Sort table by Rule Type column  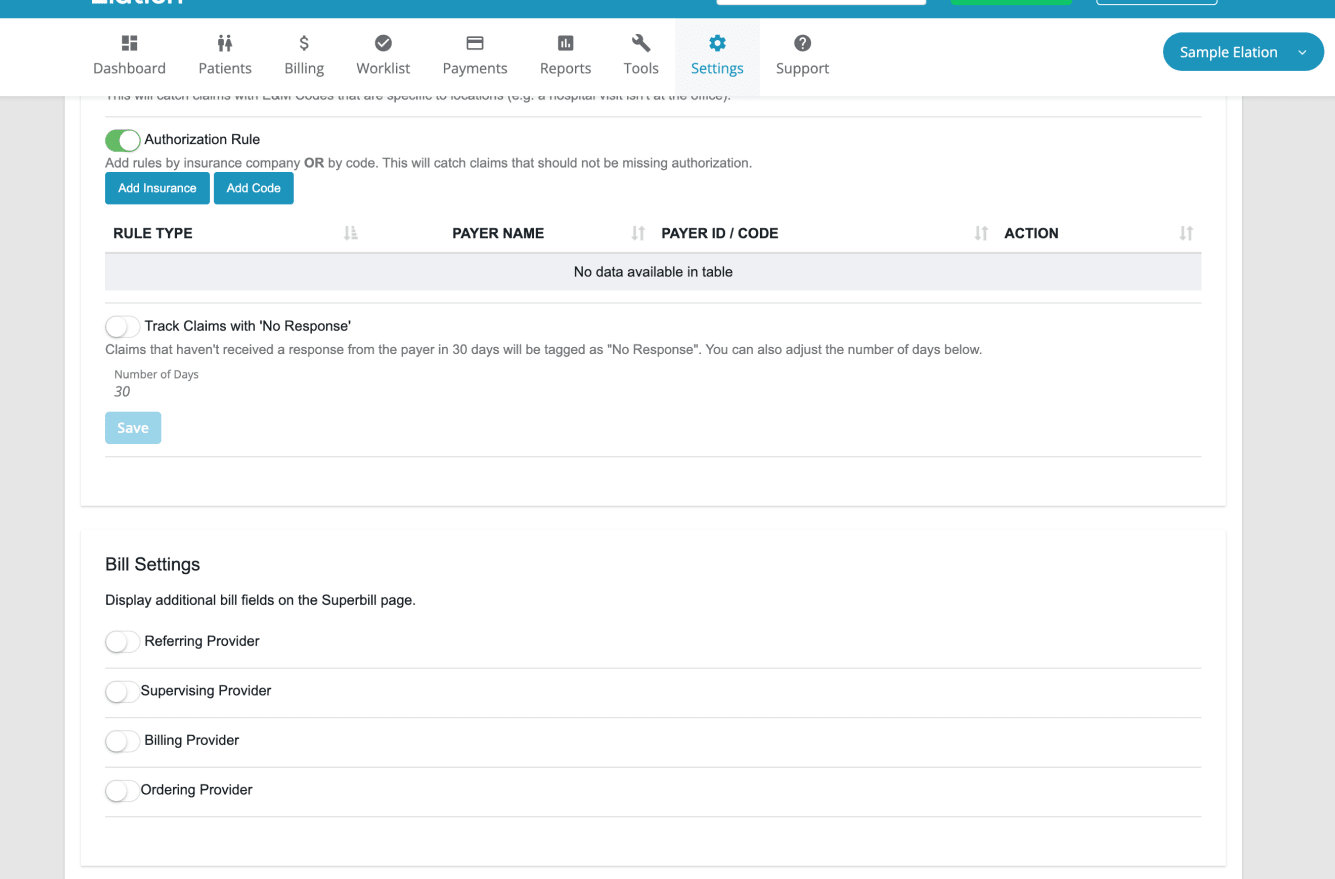[x=350, y=233]
